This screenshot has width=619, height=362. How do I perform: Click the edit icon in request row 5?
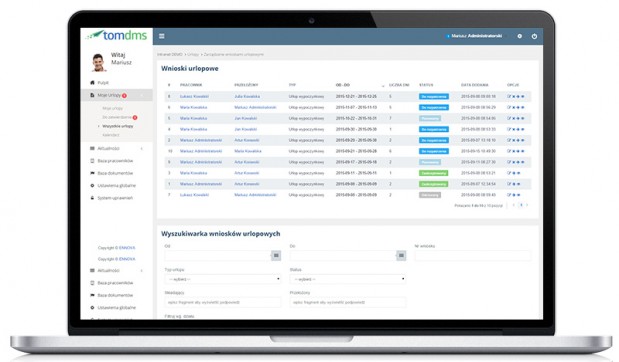click(509, 118)
